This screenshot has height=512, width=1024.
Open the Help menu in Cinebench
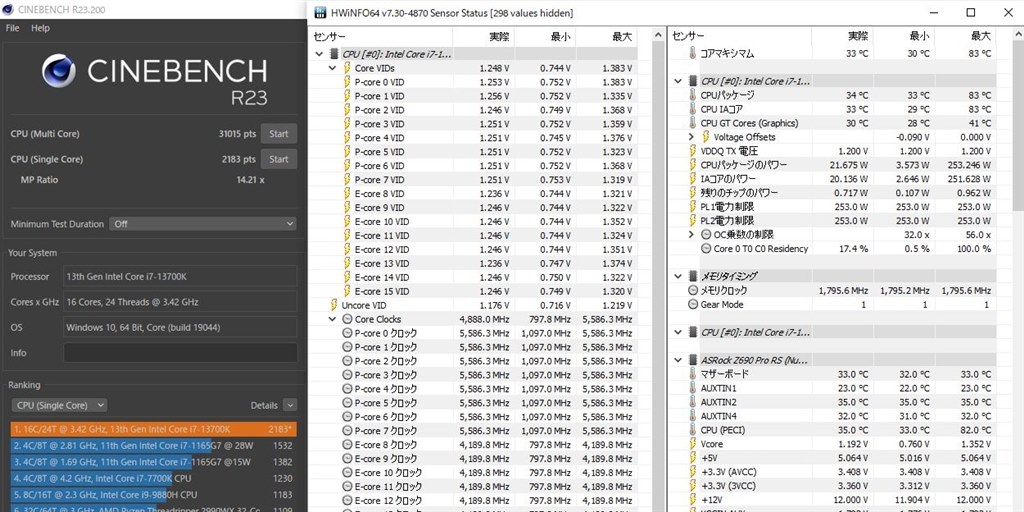[40, 28]
